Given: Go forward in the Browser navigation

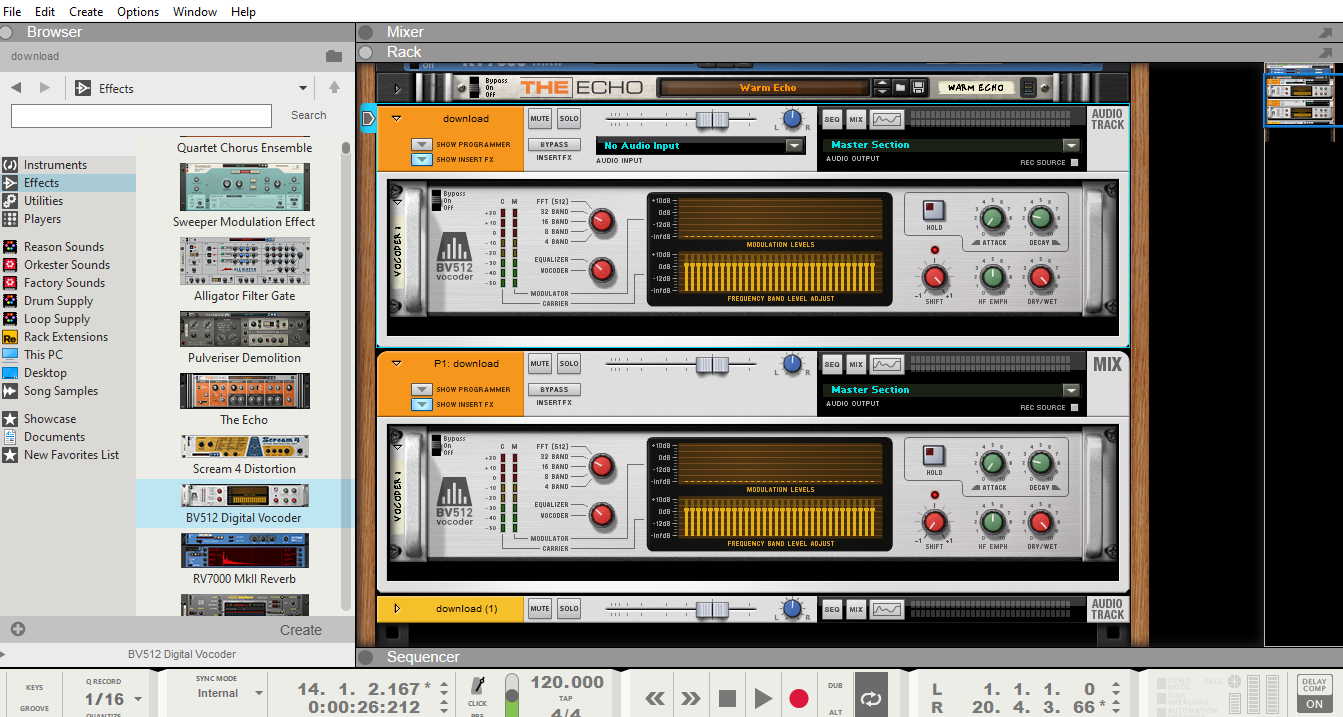Looking at the screenshot, I should pyautogui.click(x=45, y=88).
